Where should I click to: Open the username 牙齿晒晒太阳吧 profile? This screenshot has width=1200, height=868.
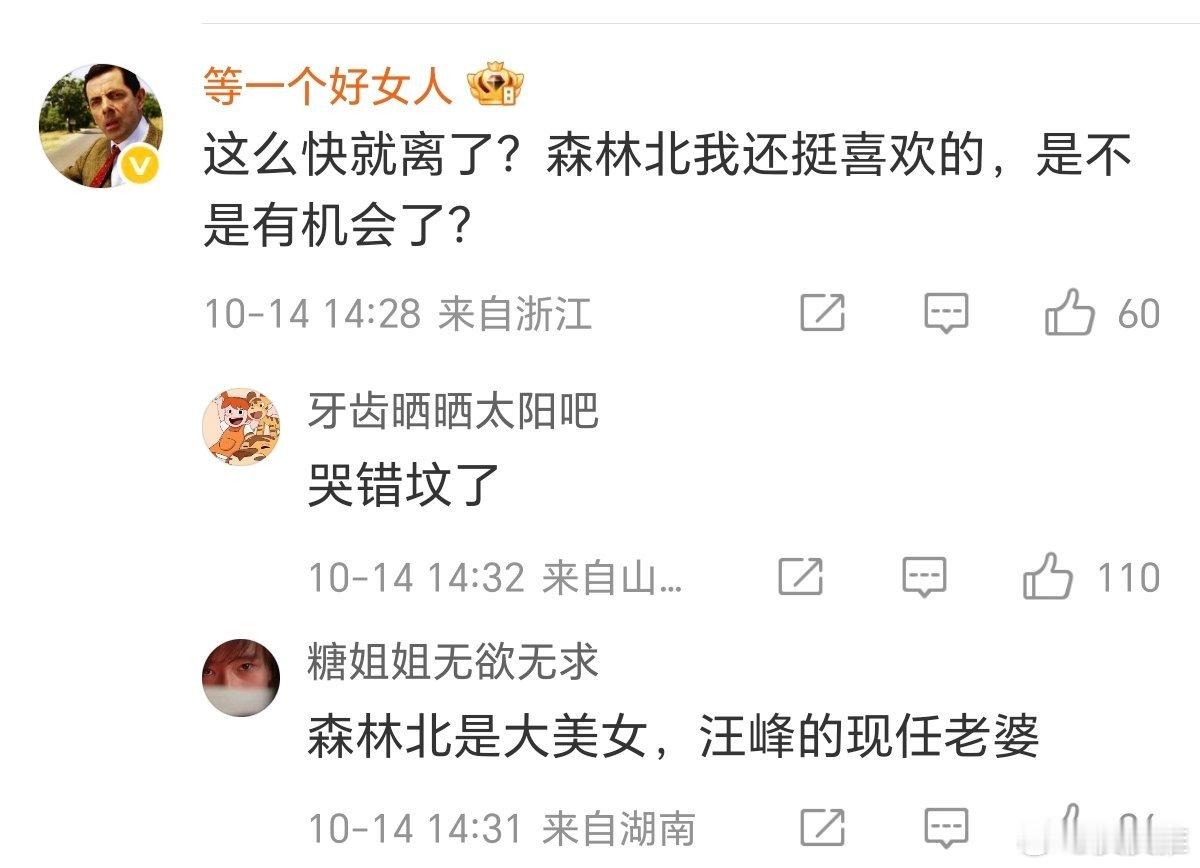click(452, 411)
